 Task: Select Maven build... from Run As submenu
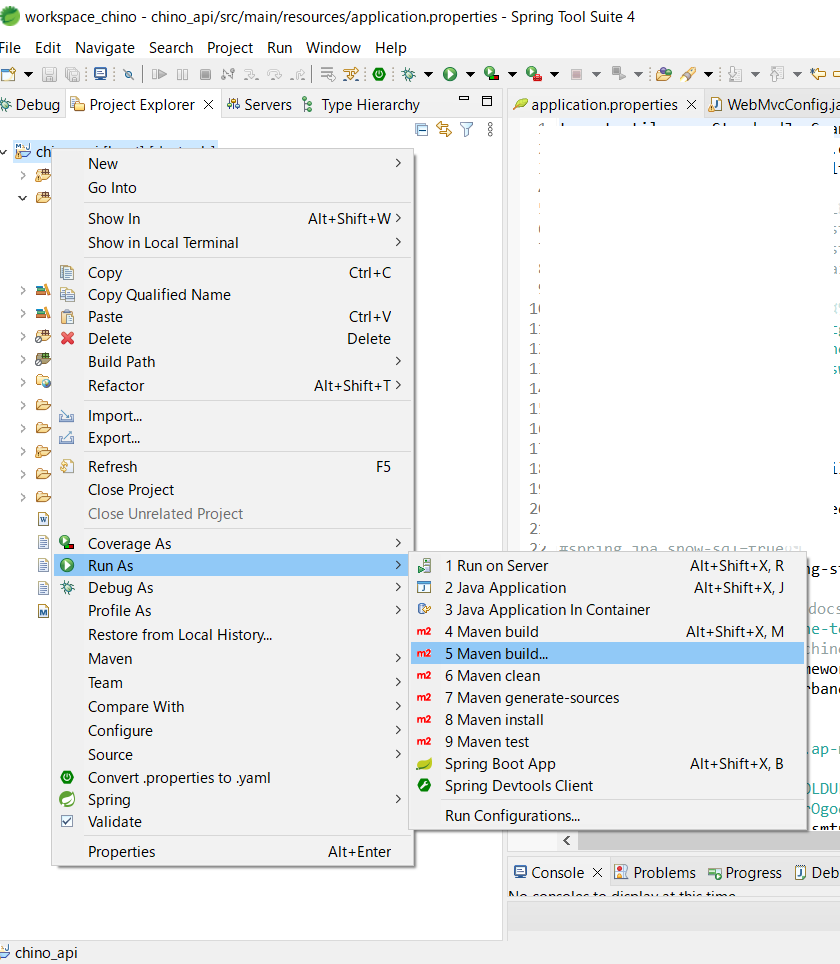pos(496,654)
